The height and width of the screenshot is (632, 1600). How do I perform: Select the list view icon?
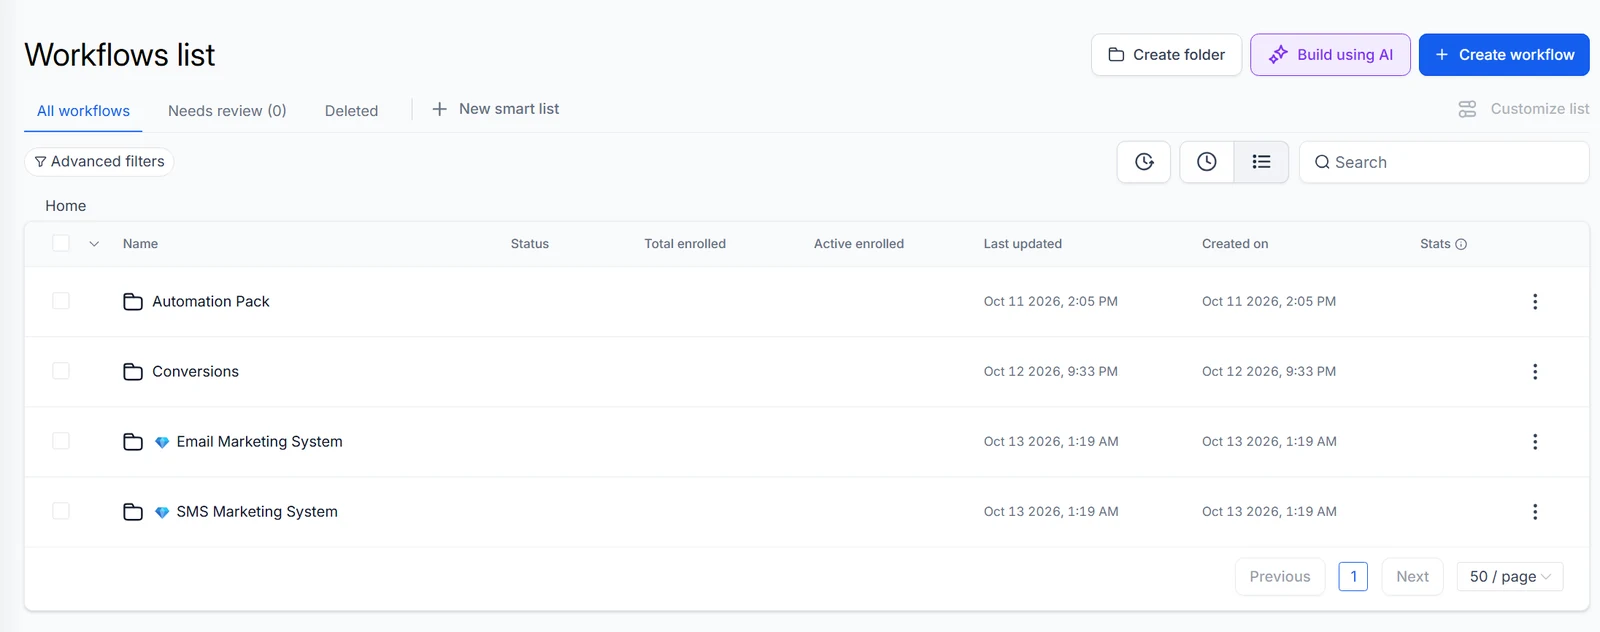[1261, 162]
